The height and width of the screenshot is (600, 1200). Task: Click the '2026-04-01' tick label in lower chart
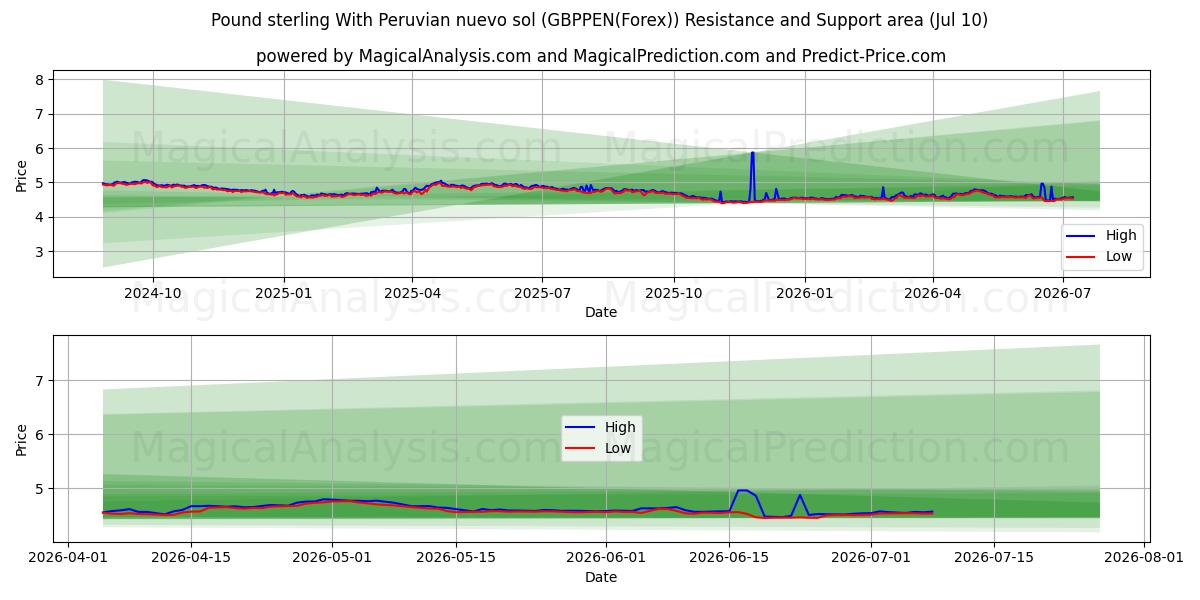click(67, 557)
